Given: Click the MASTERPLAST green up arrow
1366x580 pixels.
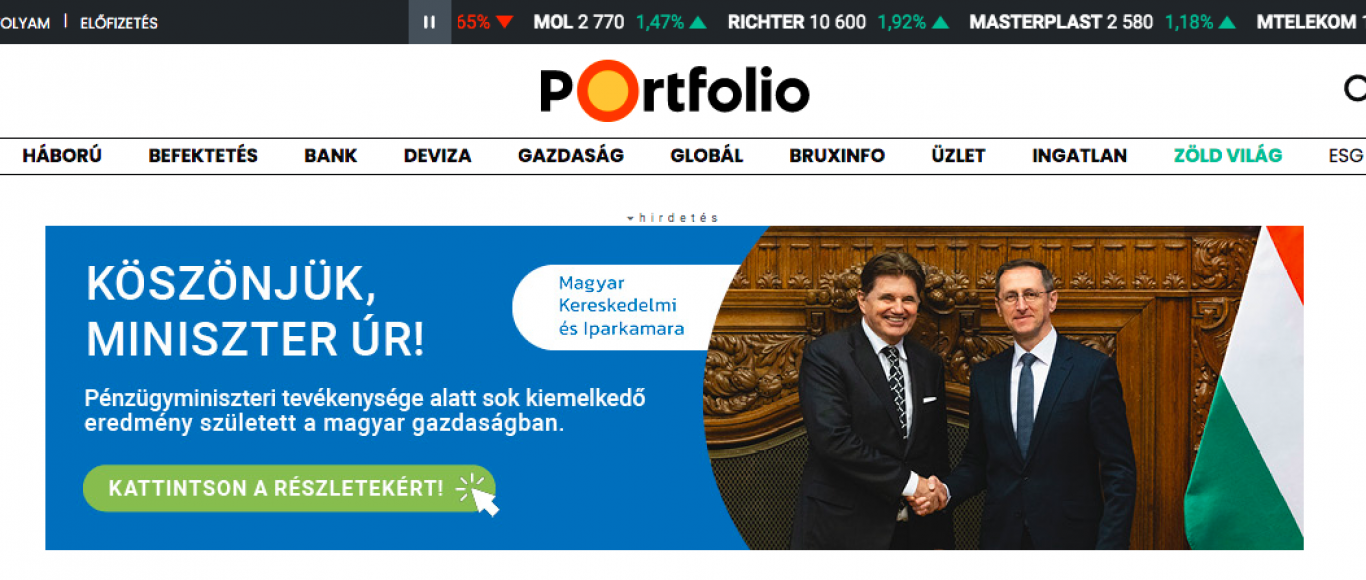Looking at the screenshot, I should tap(1227, 22).
